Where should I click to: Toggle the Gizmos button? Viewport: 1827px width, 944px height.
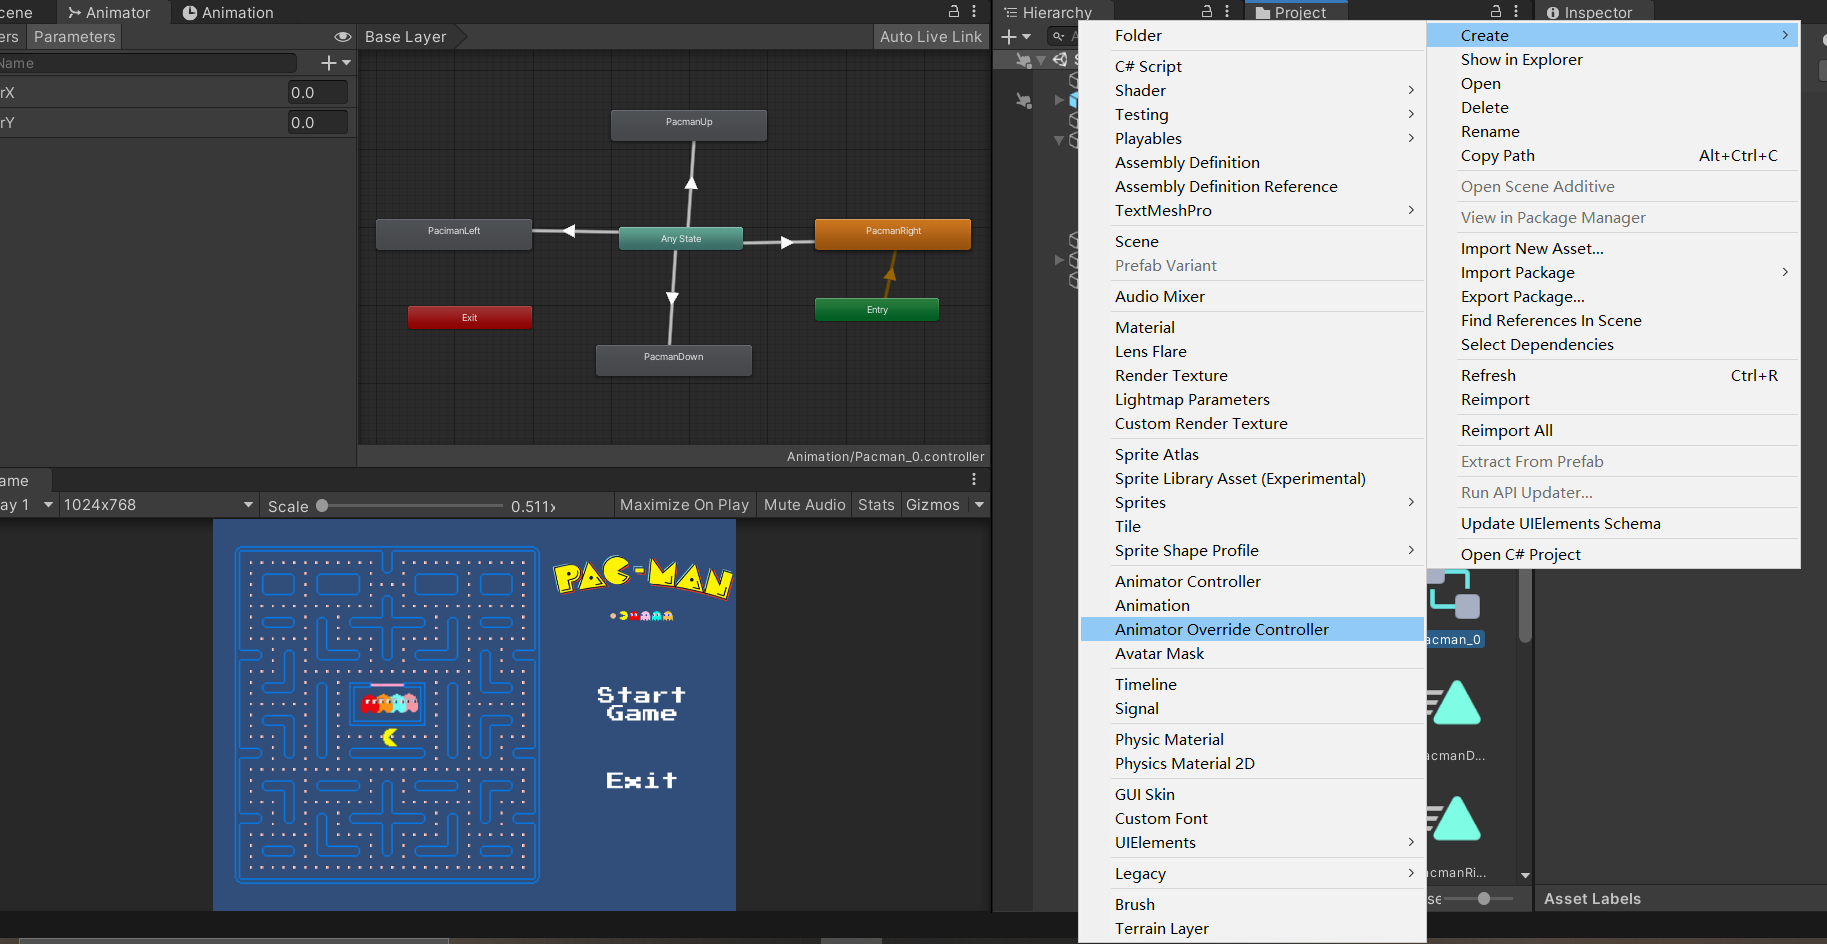pyautogui.click(x=933, y=505)
